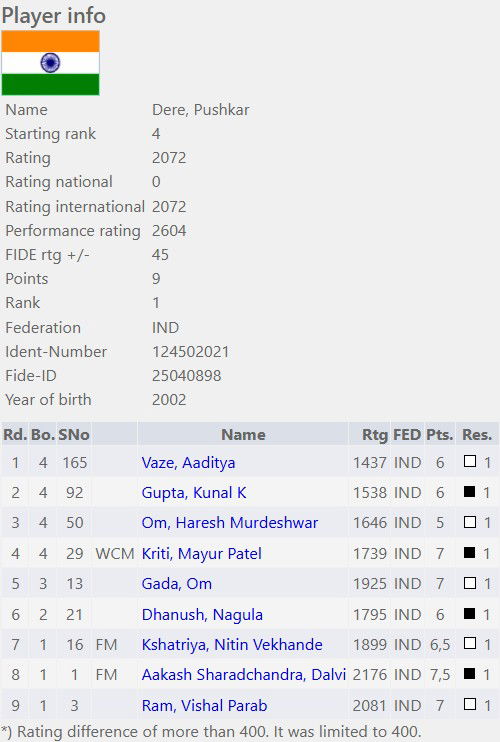Click black piece icon in round 8
500x742 pixels.
click(470, 673)
